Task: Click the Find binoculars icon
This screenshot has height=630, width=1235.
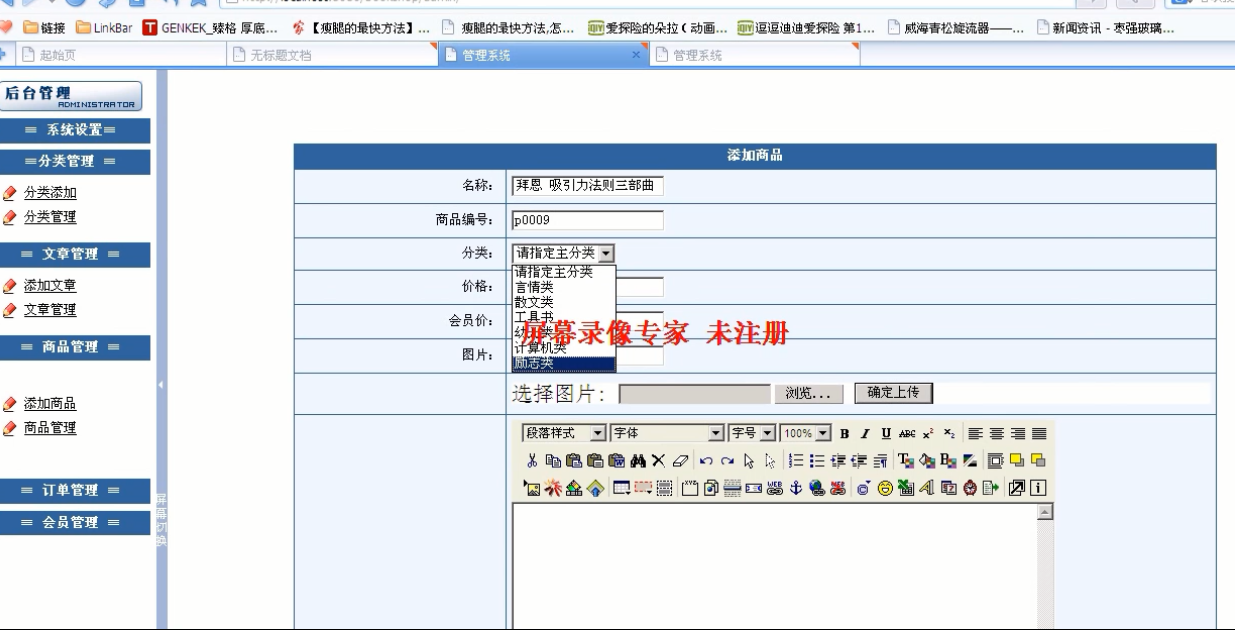Action: (638, 461)
